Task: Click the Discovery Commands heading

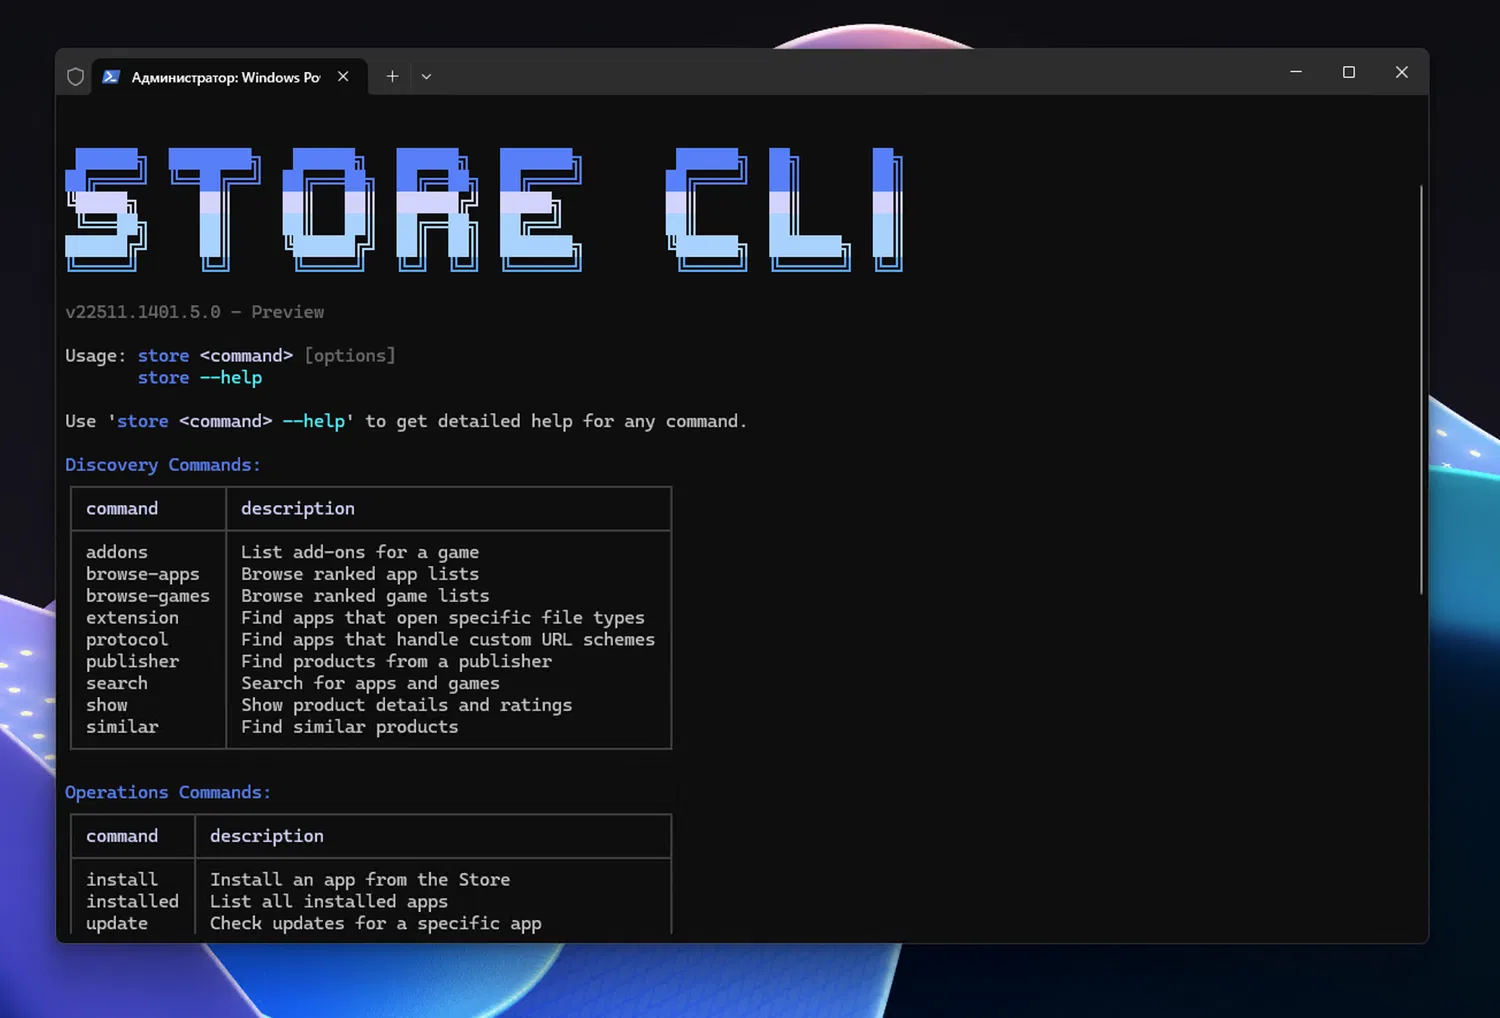Action: [x=162, y=464]
